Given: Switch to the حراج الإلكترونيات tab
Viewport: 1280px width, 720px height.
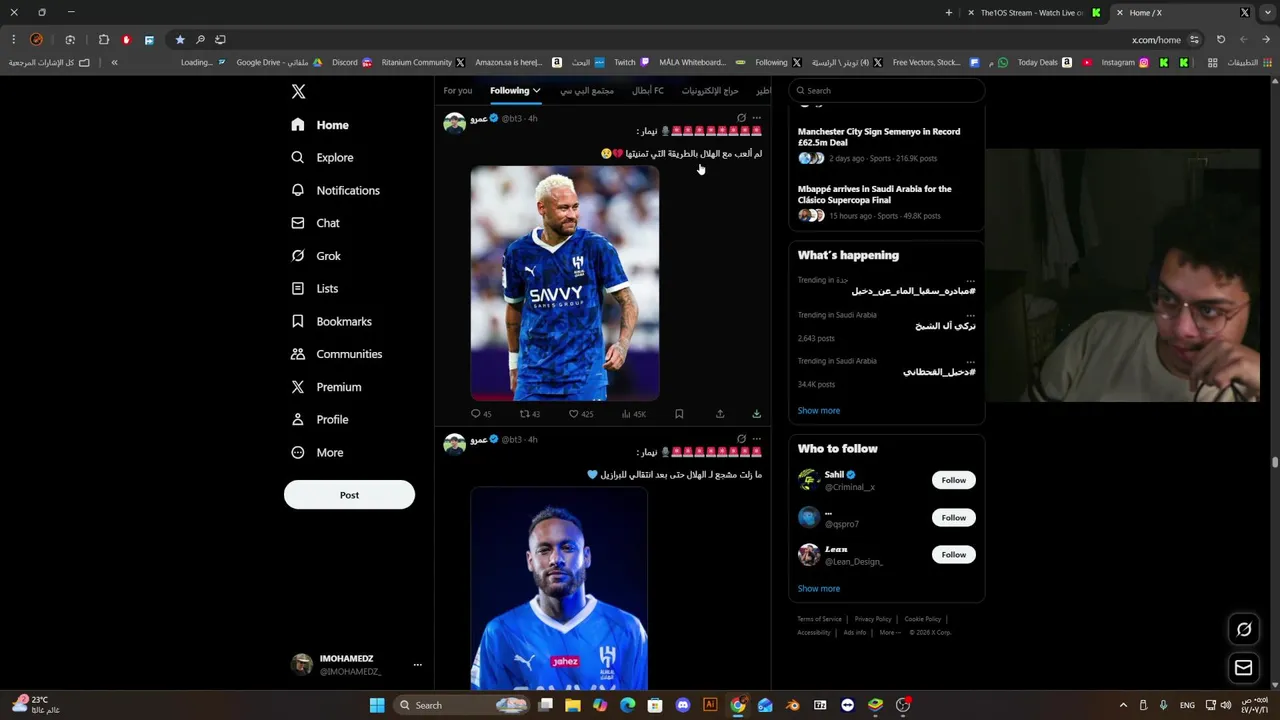Looking at the screenshot, I should (x=710, y=91).
